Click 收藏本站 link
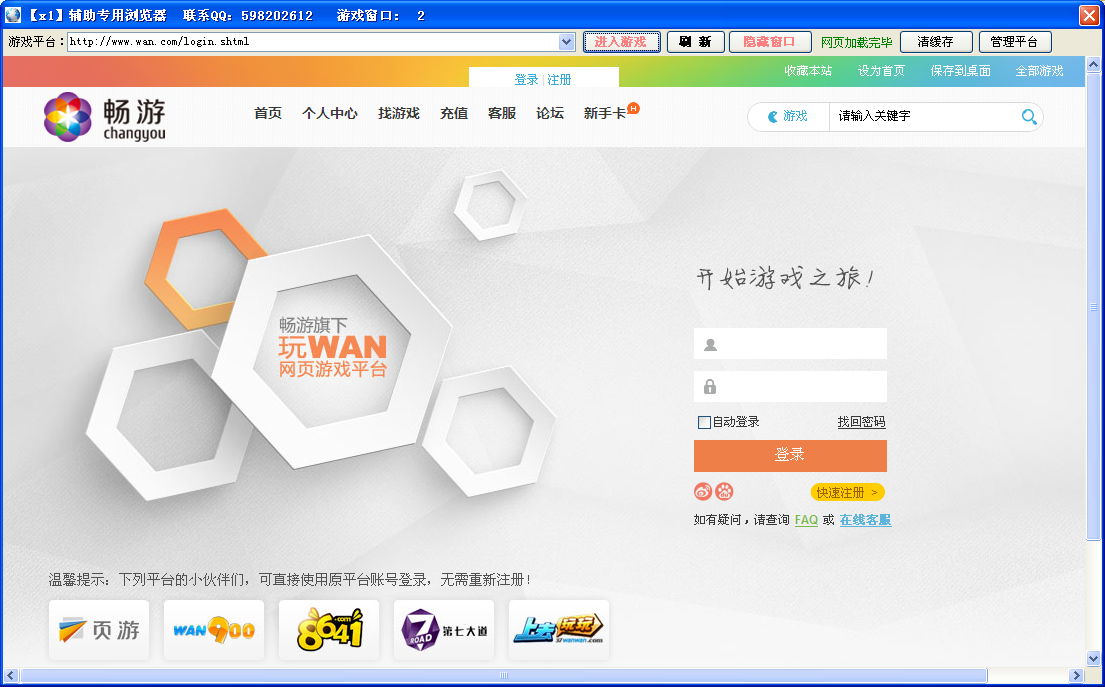The image size is (1105, 687). coord(808,70)
